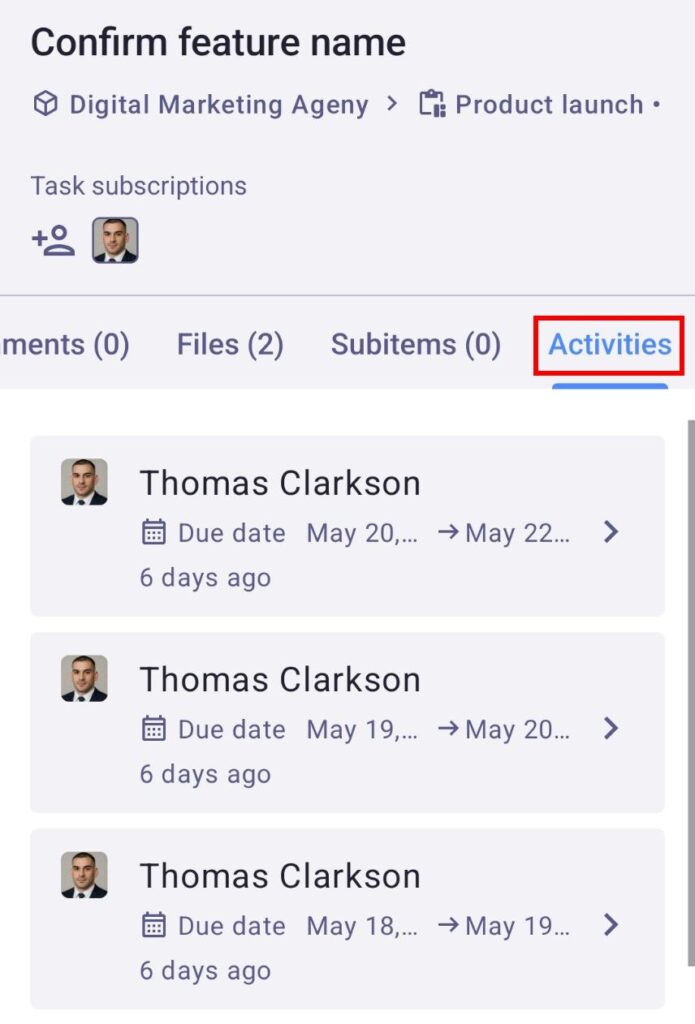Click the add subscriber person icon
Screen dimensions: 695x1024
coord(53,240)
